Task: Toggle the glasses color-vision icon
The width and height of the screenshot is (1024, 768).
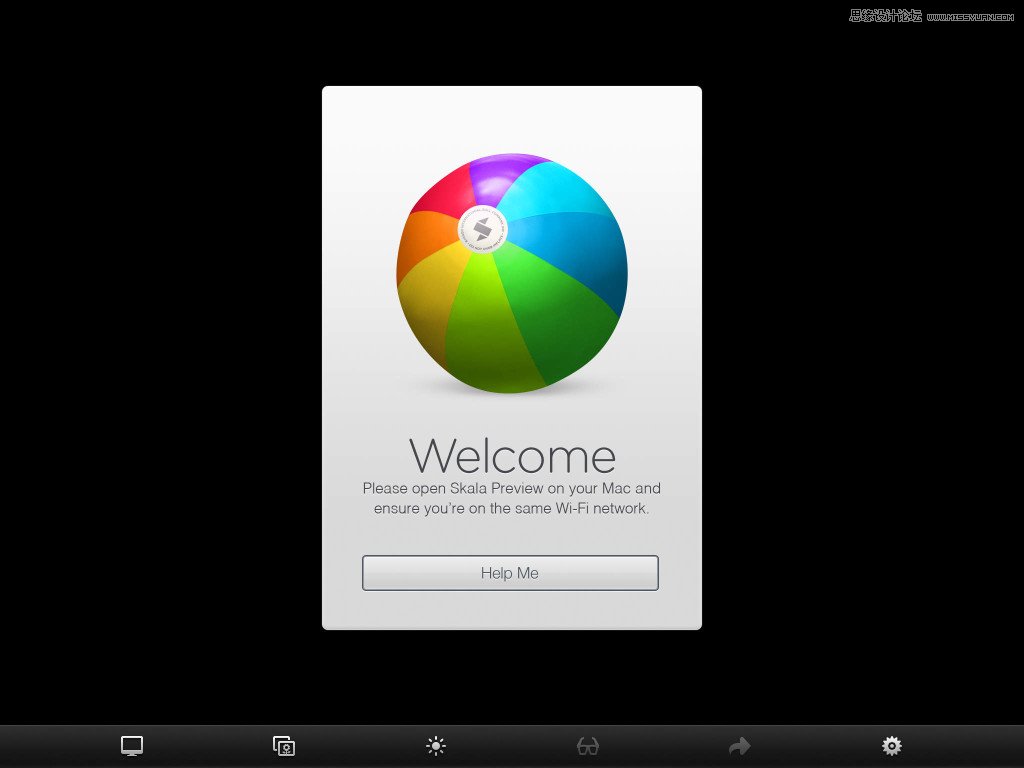Action: click(588, 746)
